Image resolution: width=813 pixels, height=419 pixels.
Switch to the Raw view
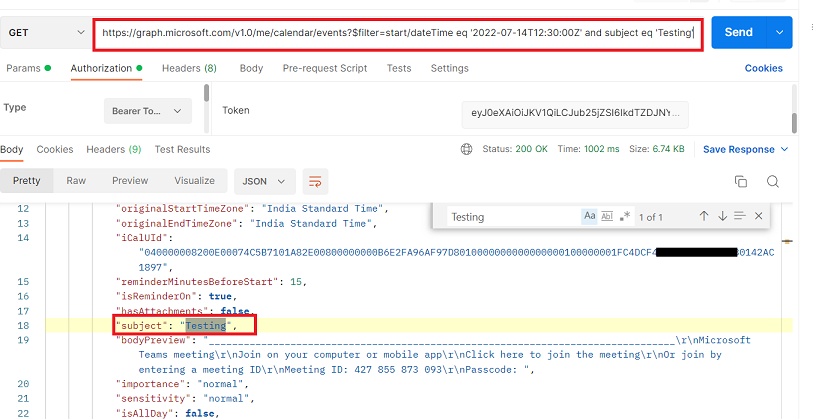[76, 181]
